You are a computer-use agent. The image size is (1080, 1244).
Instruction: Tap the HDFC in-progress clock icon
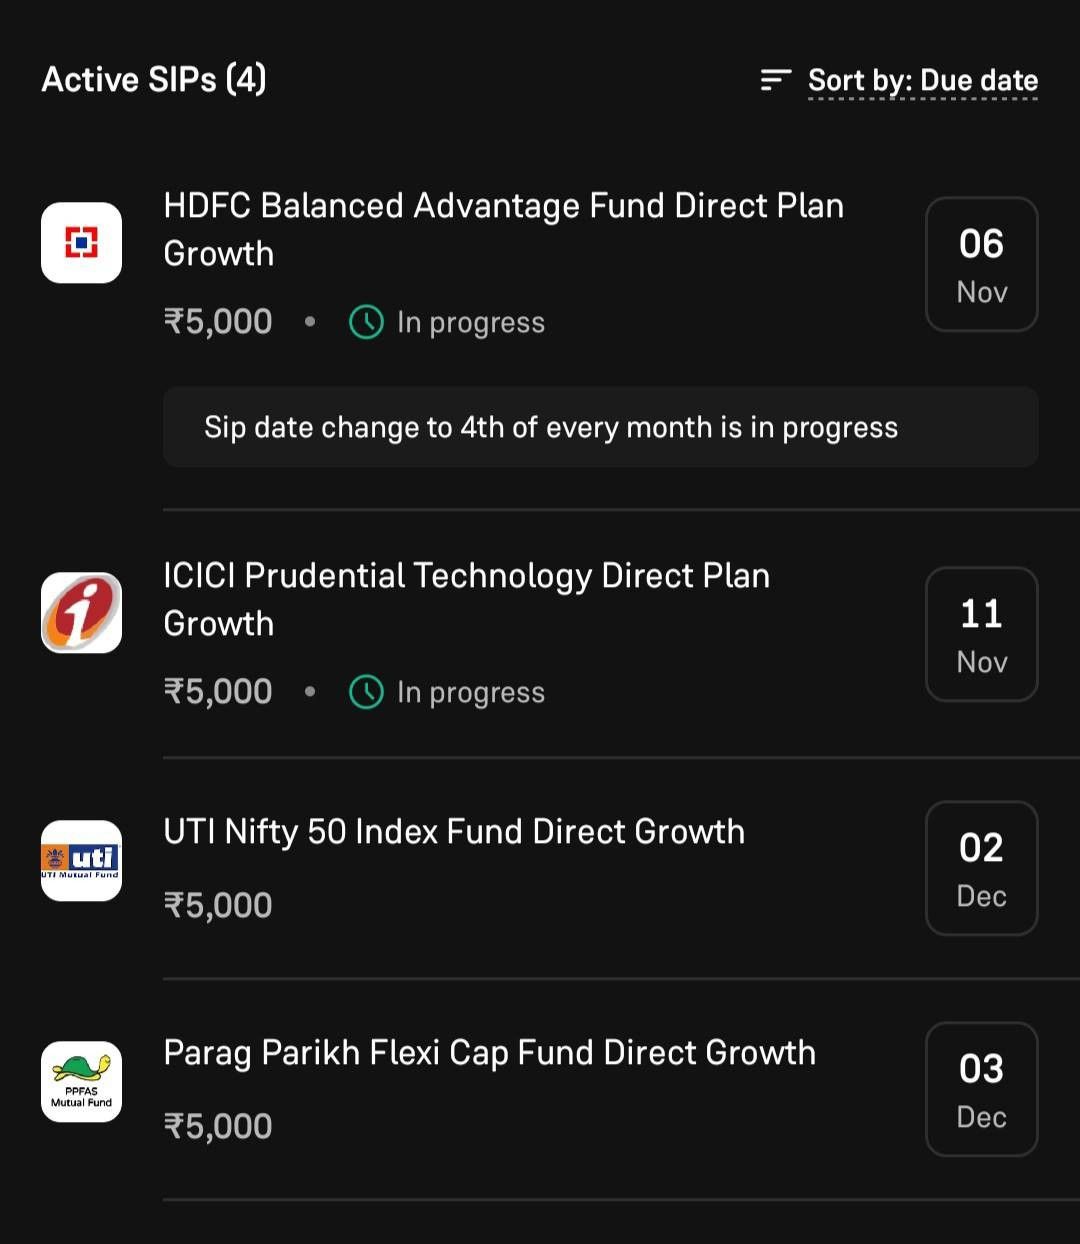tap(366, 322)
